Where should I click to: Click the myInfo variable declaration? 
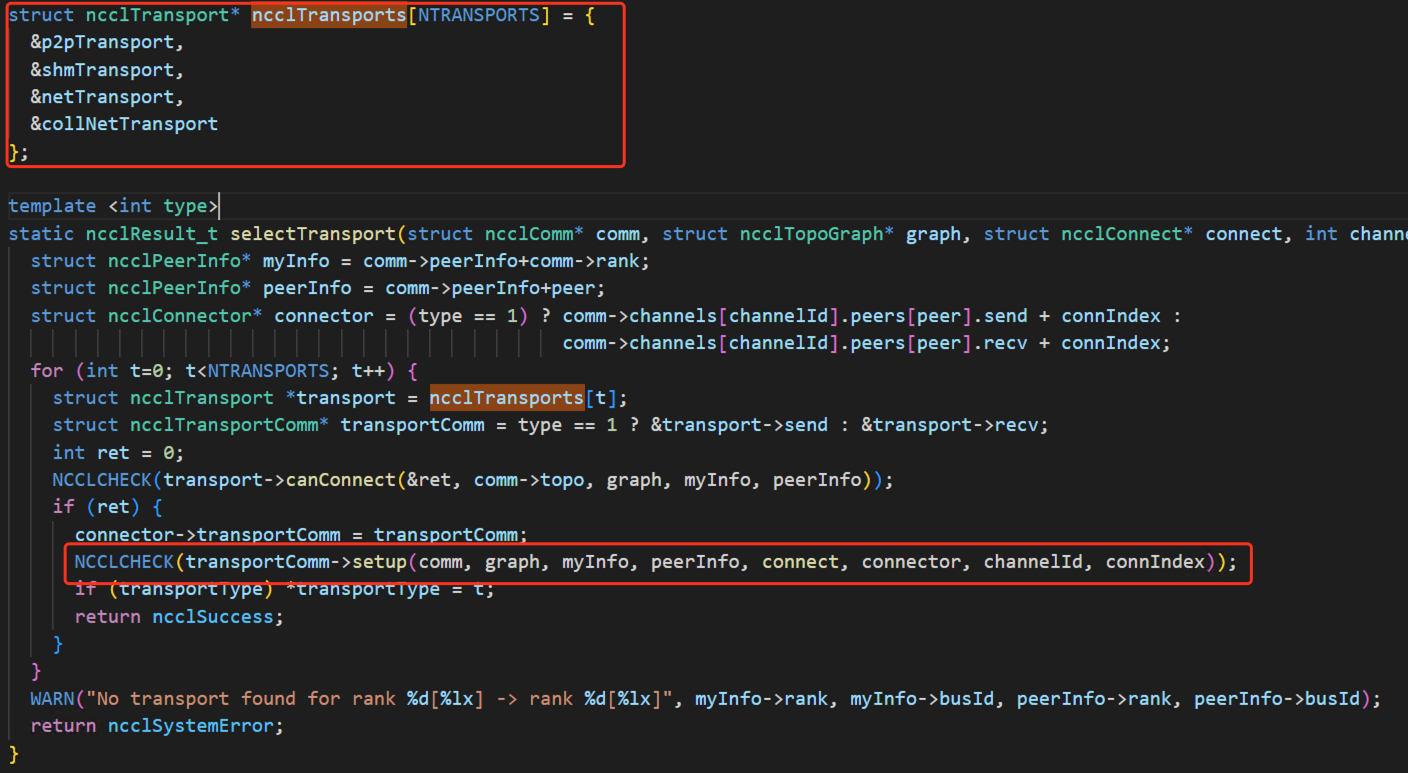295,260
